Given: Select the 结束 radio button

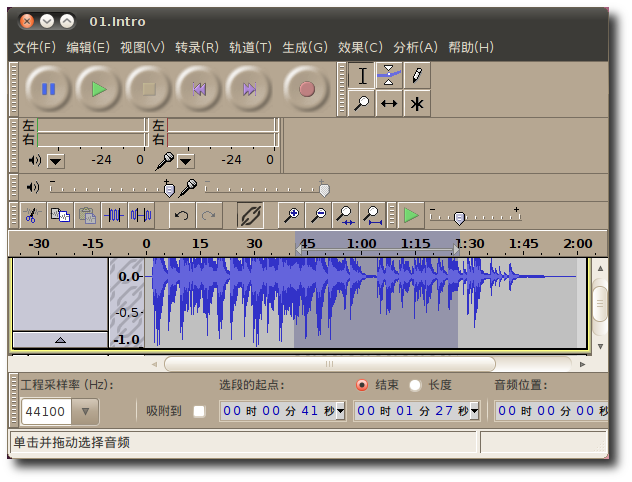Looking at the screenshot, I should pyautogui.click(x=361, y=385).
